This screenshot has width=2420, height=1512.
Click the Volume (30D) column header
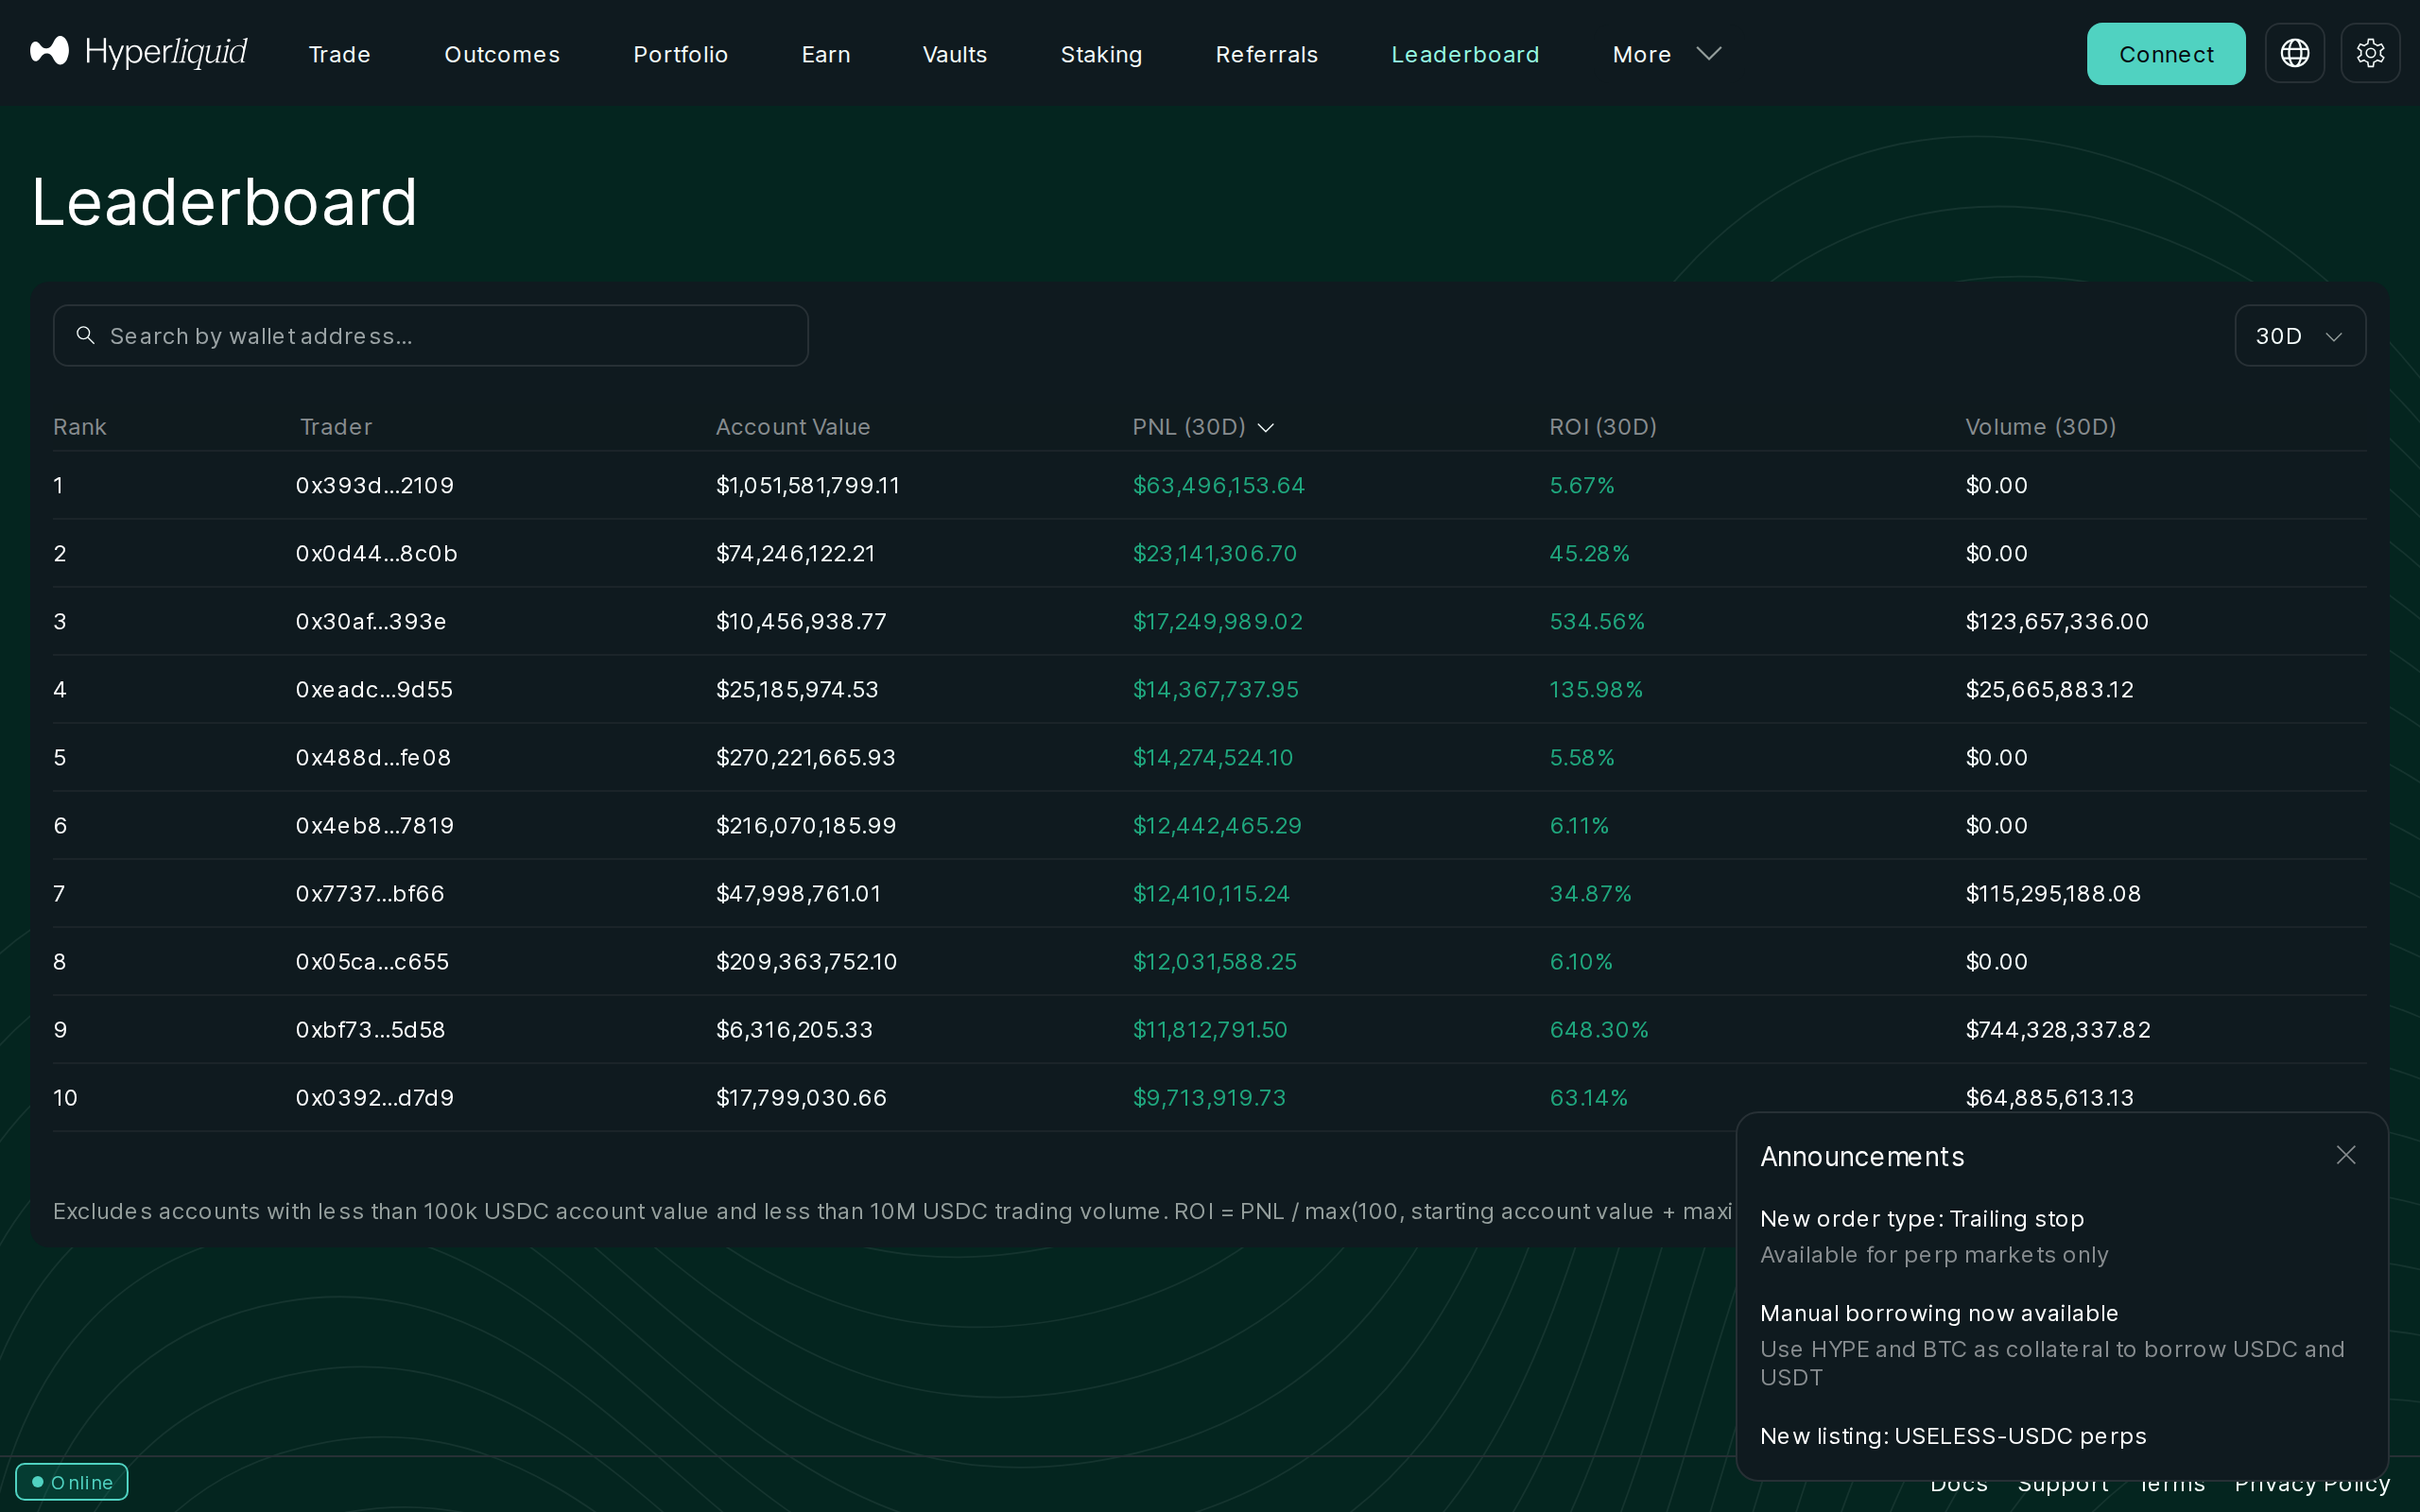point(2040,427)
